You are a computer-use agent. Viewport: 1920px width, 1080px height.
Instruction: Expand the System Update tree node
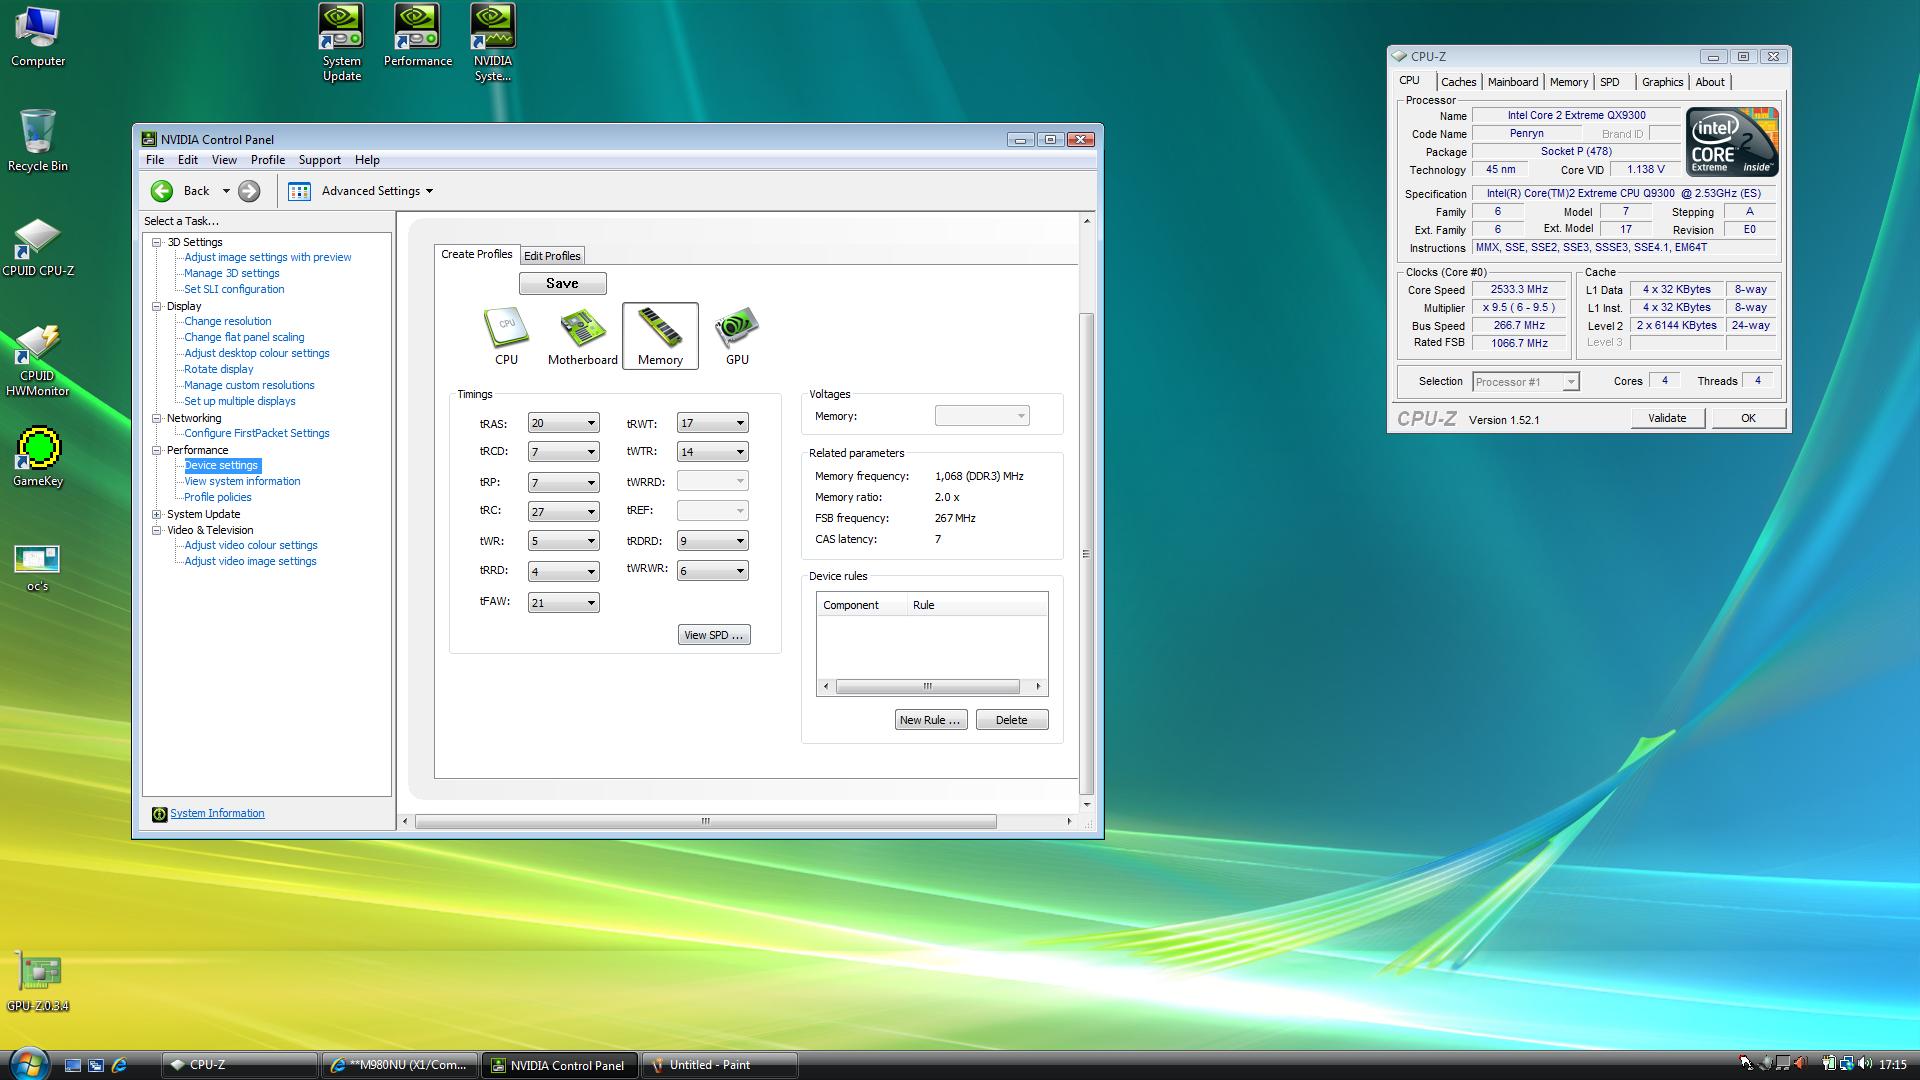pos(157,514)
